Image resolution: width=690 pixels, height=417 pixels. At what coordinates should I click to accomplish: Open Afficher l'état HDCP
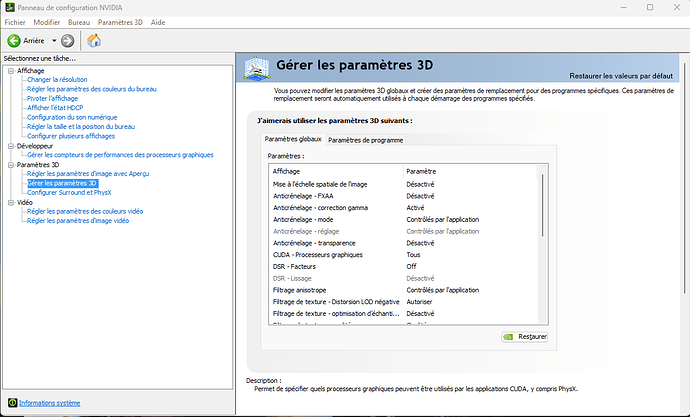[x=55, y=108]
